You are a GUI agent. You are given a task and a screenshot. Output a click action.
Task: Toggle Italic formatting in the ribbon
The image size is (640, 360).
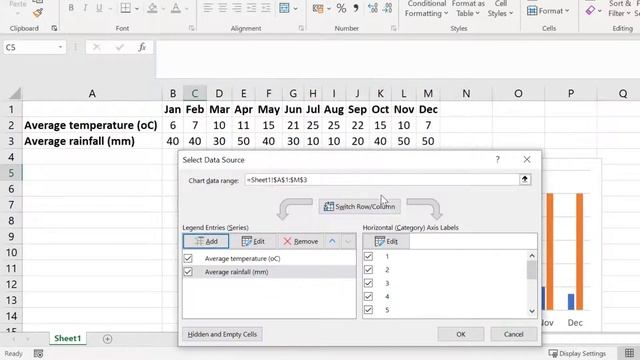[85, 8]
